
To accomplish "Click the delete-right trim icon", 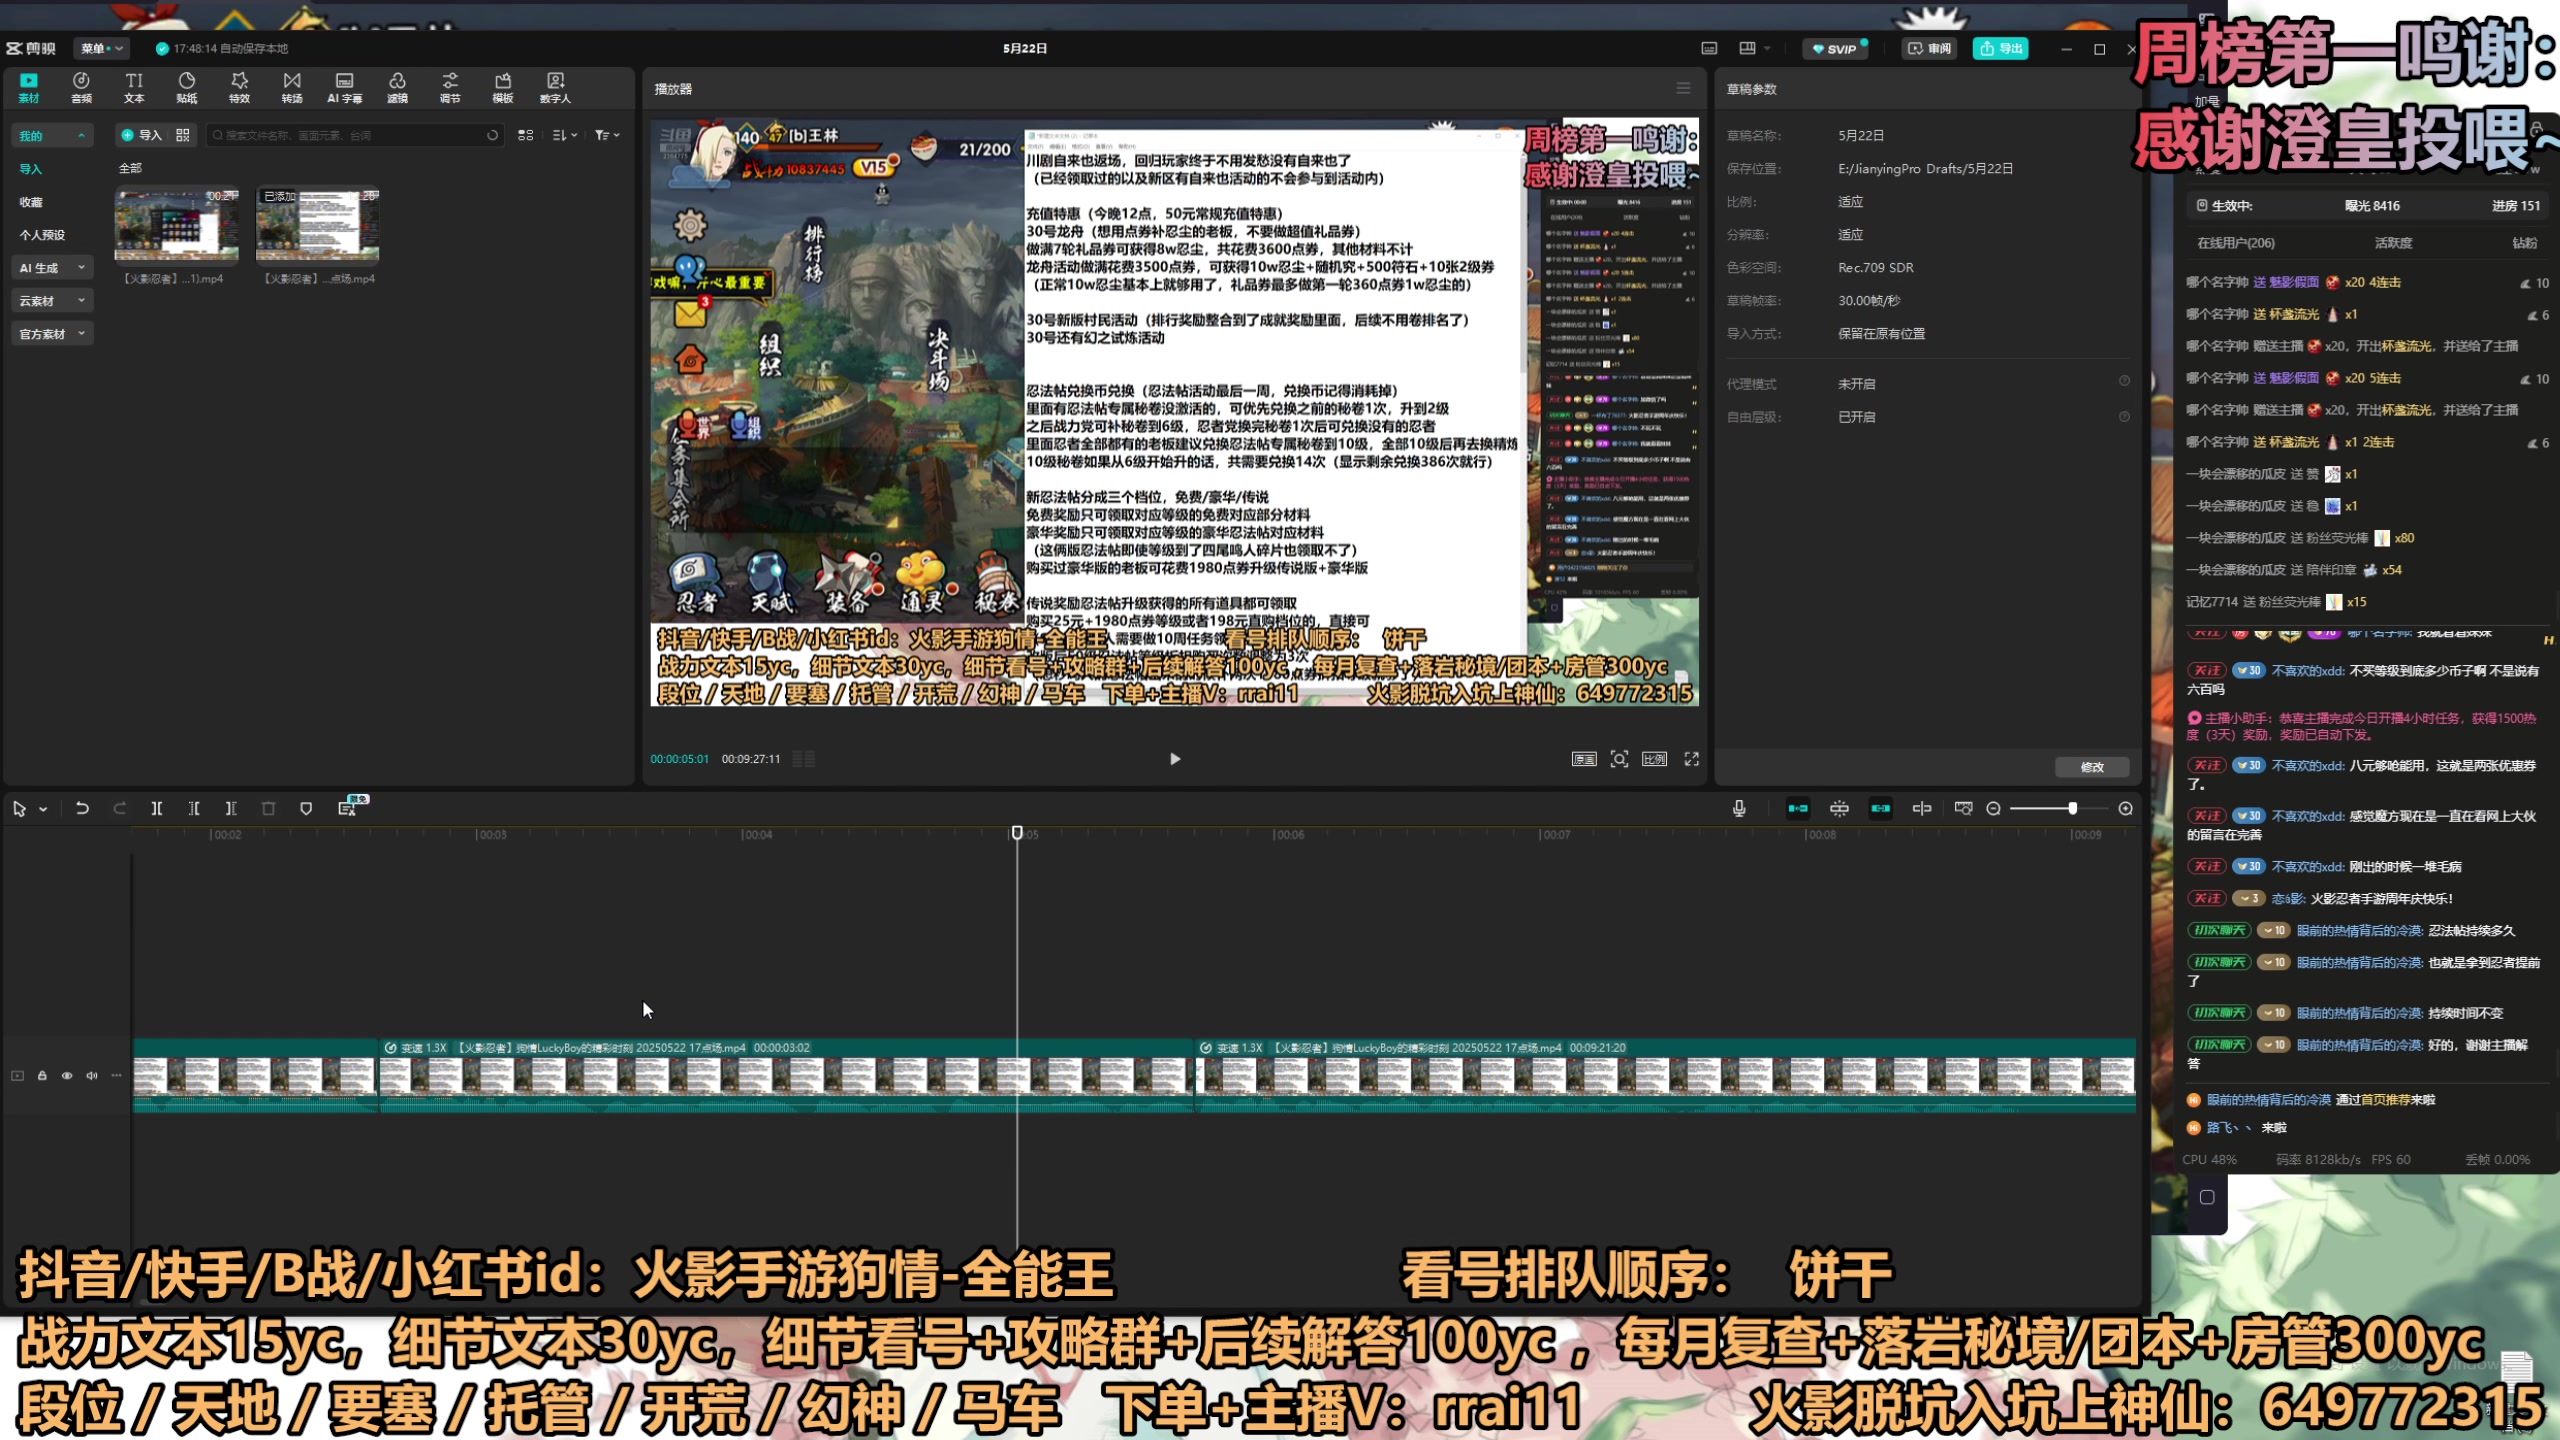I will 231,809.
